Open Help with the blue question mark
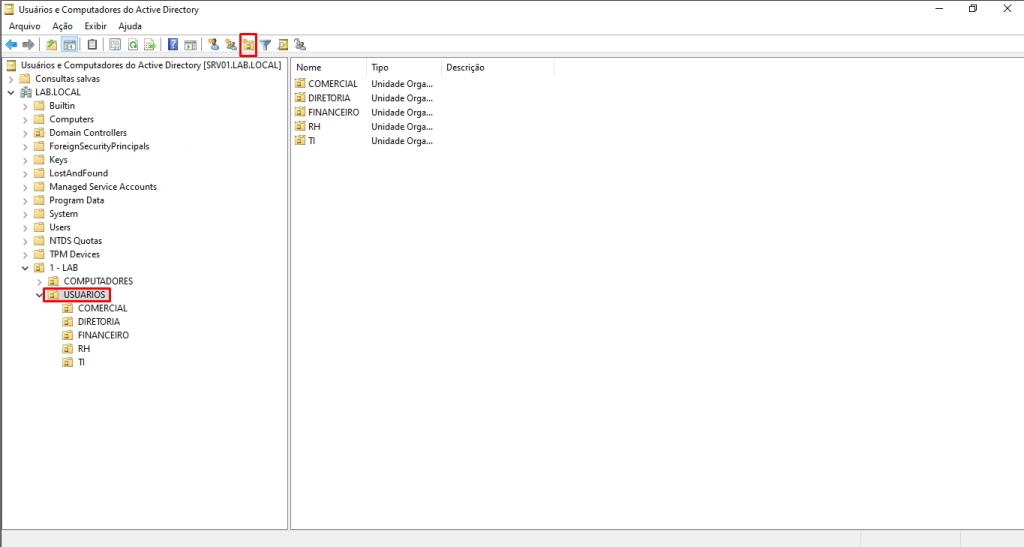Viewport: 1024px width, 547px height. pyautogui.click(x=173, y=44)
